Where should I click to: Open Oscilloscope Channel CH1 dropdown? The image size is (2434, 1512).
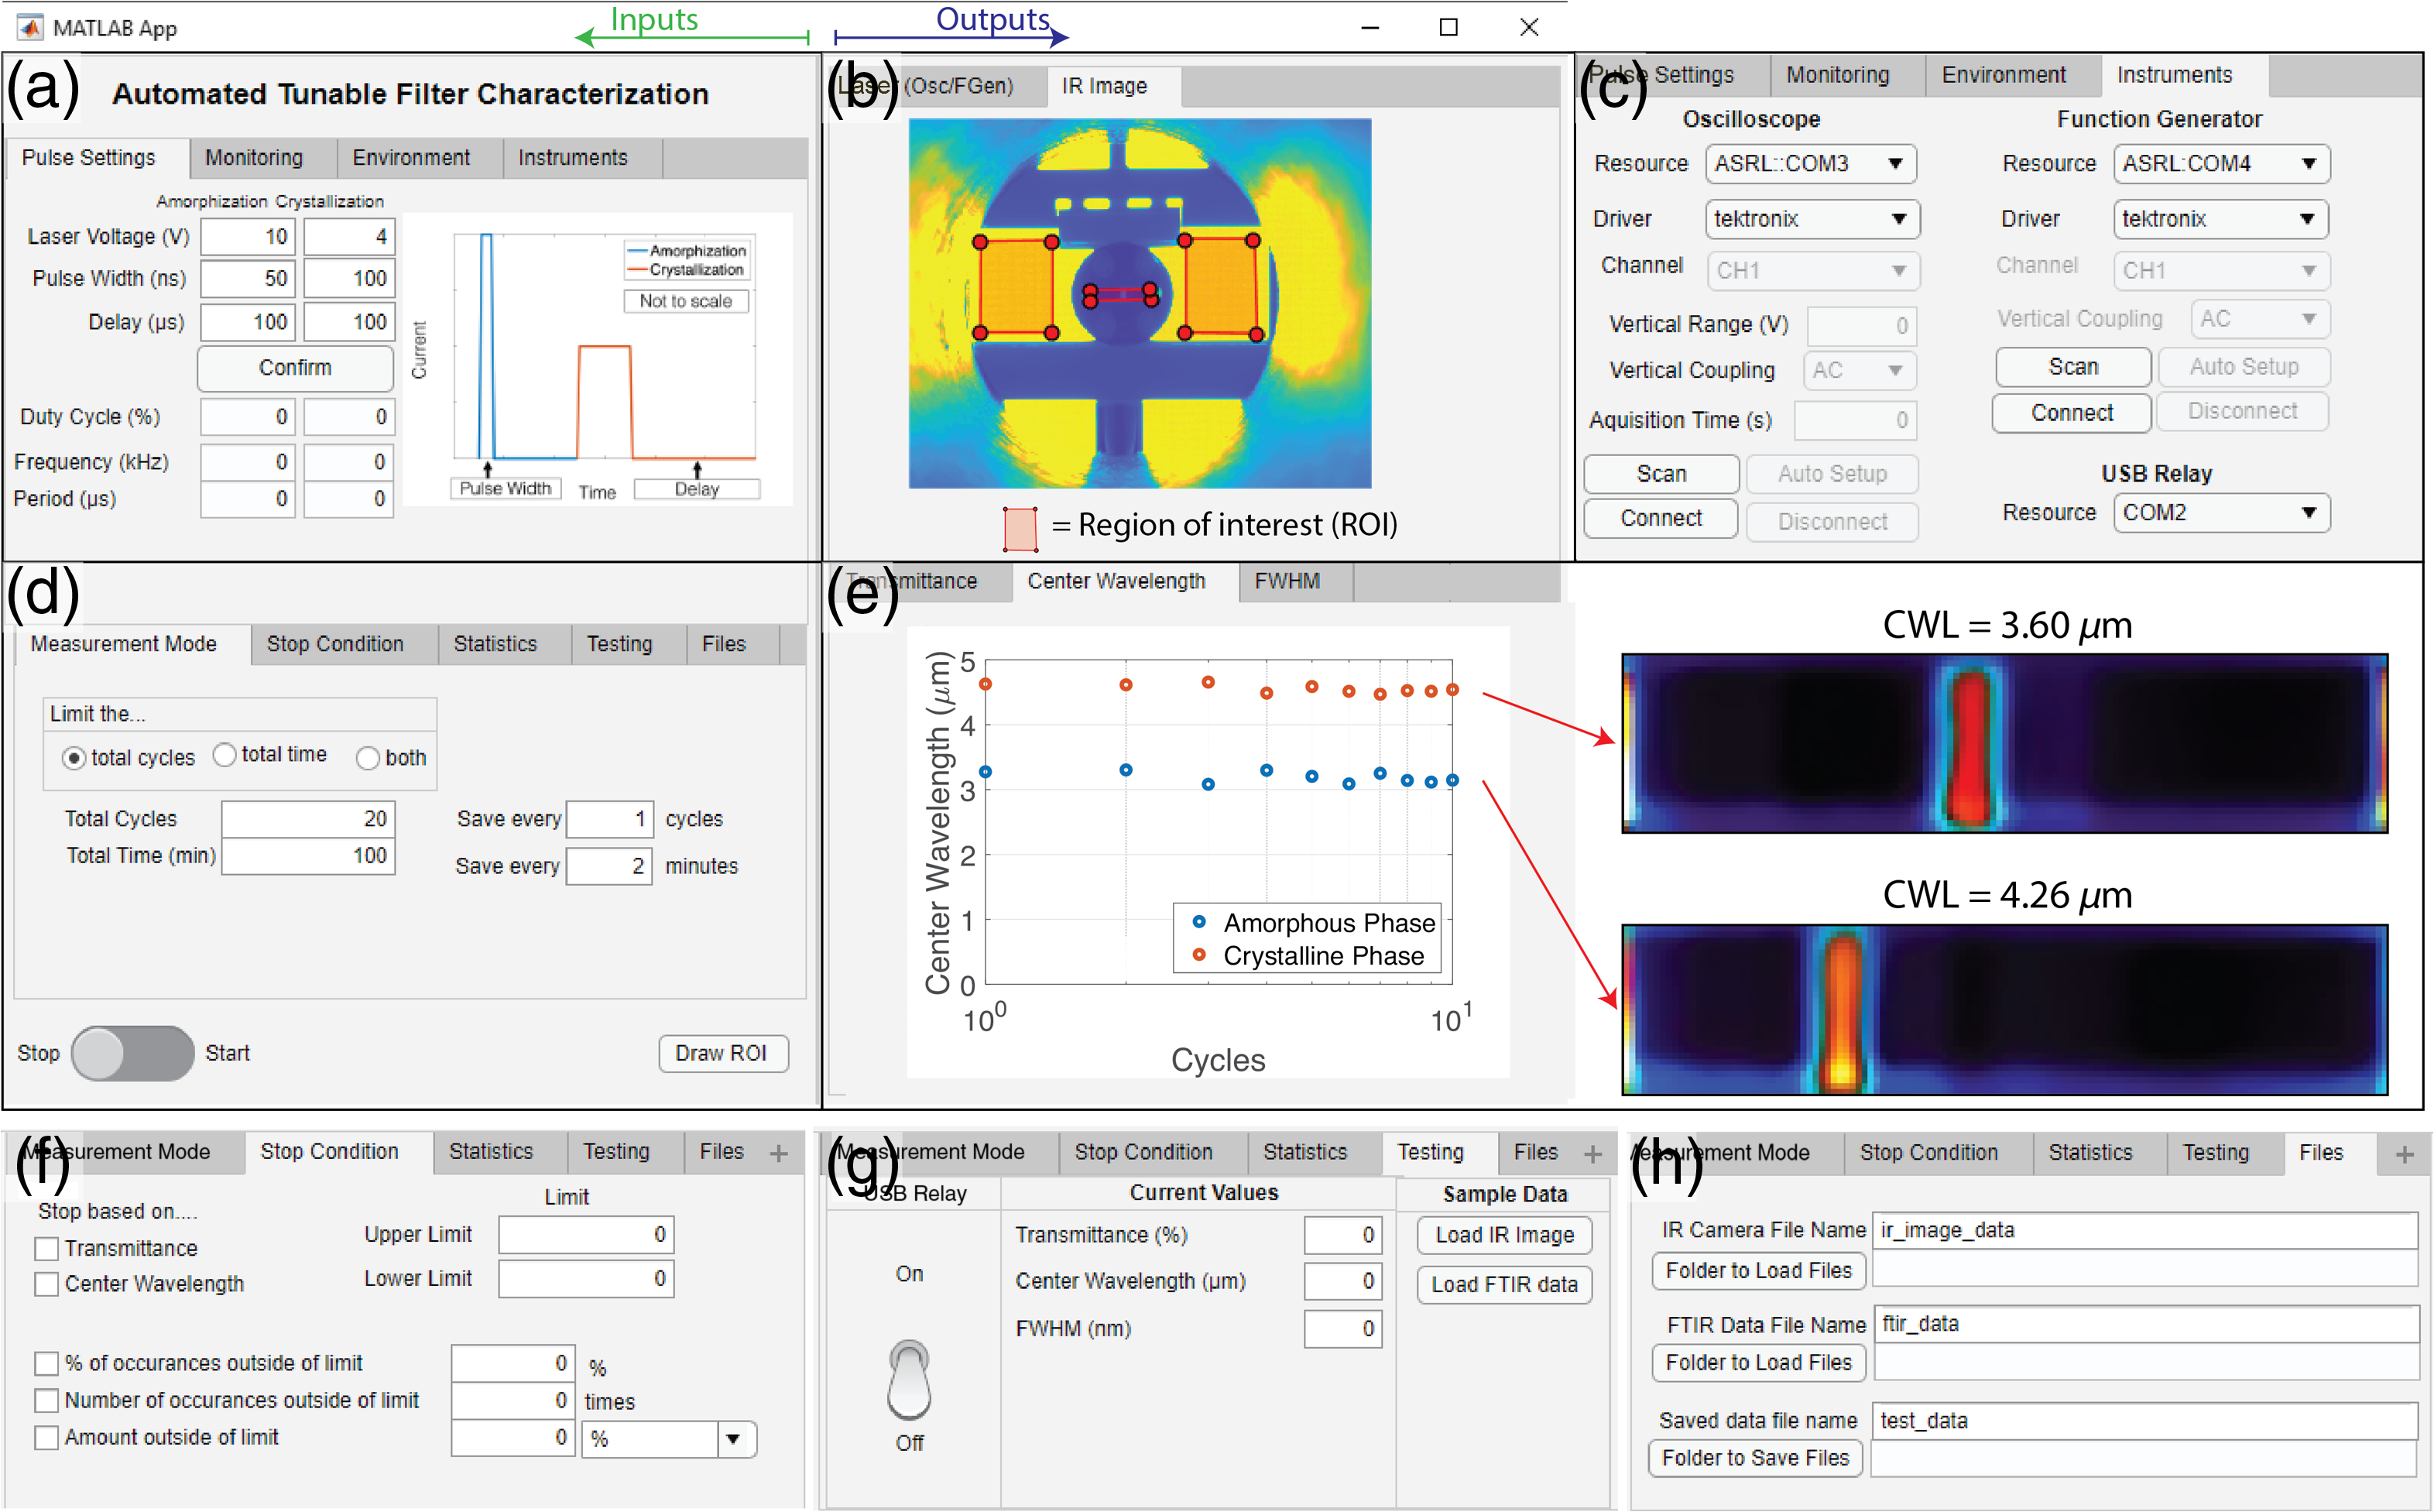1813,271
